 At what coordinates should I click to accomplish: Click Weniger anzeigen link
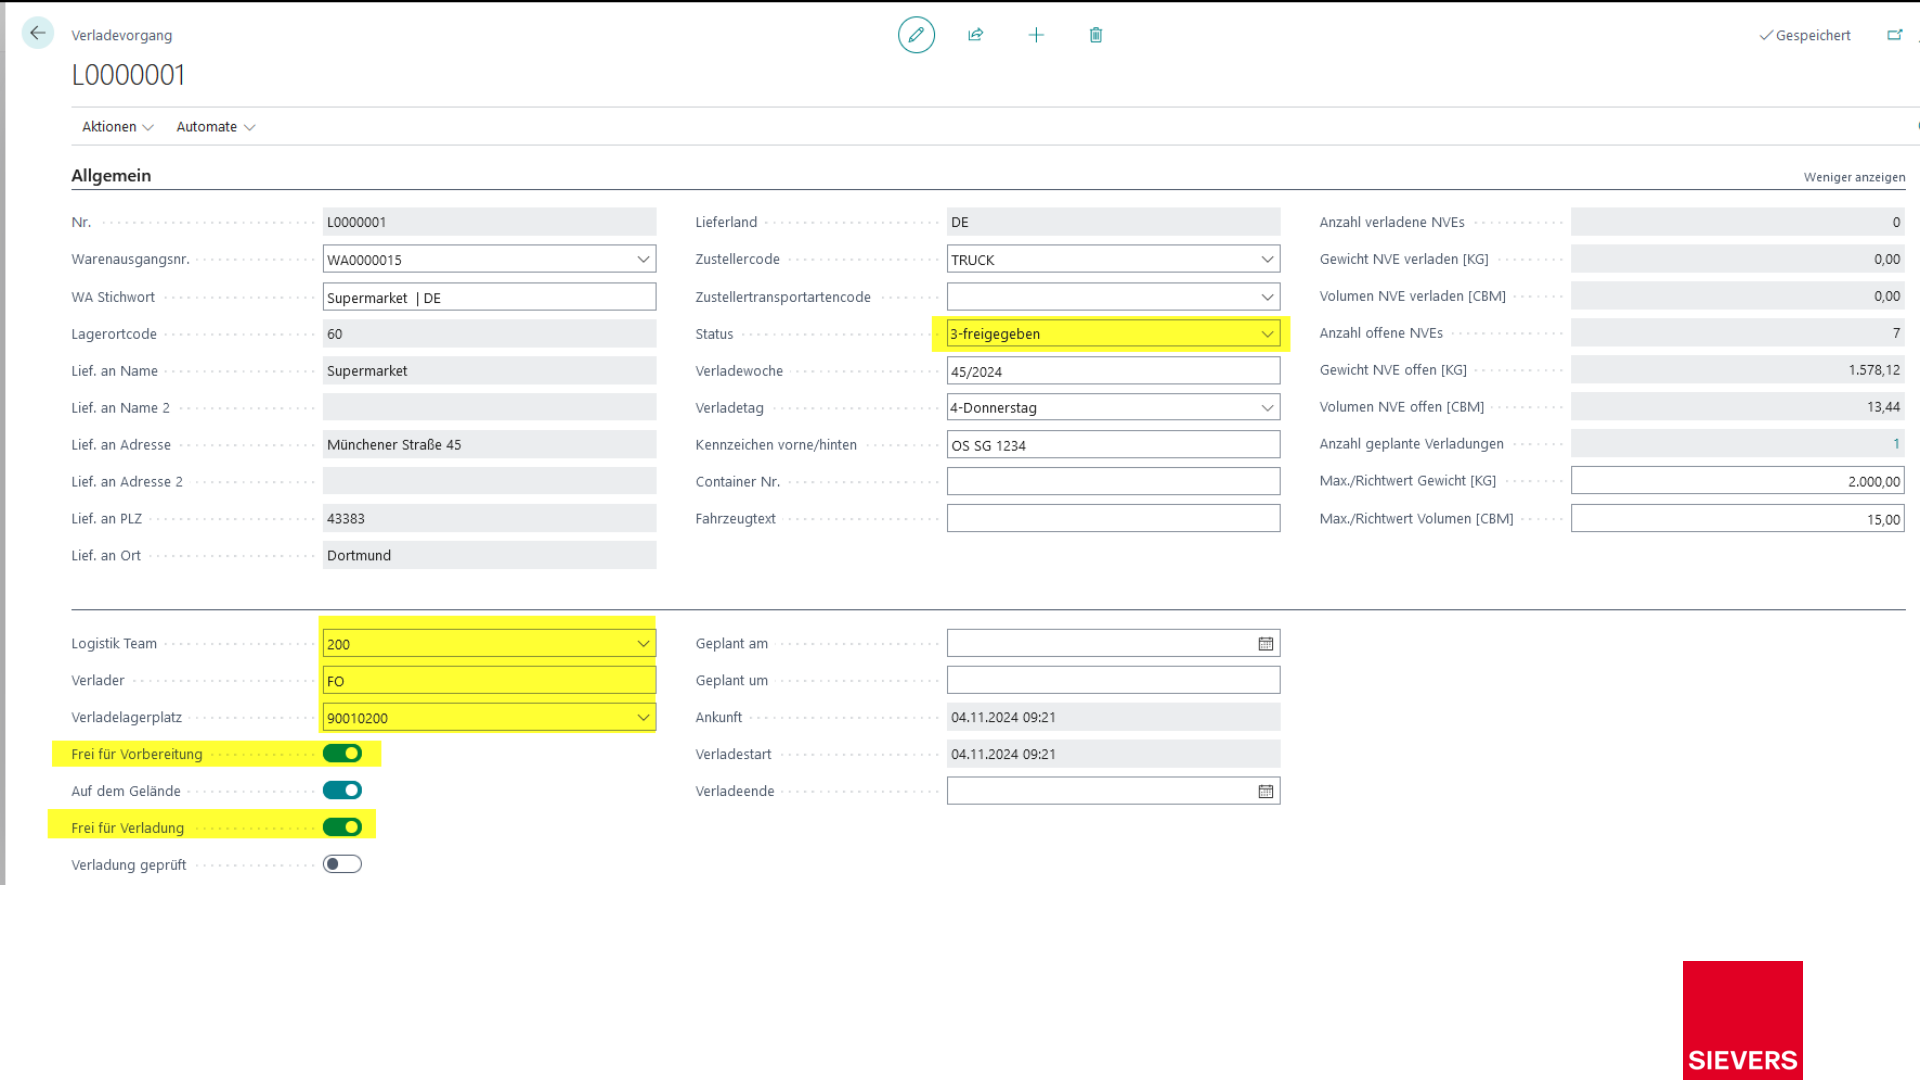click(1854, 177)
